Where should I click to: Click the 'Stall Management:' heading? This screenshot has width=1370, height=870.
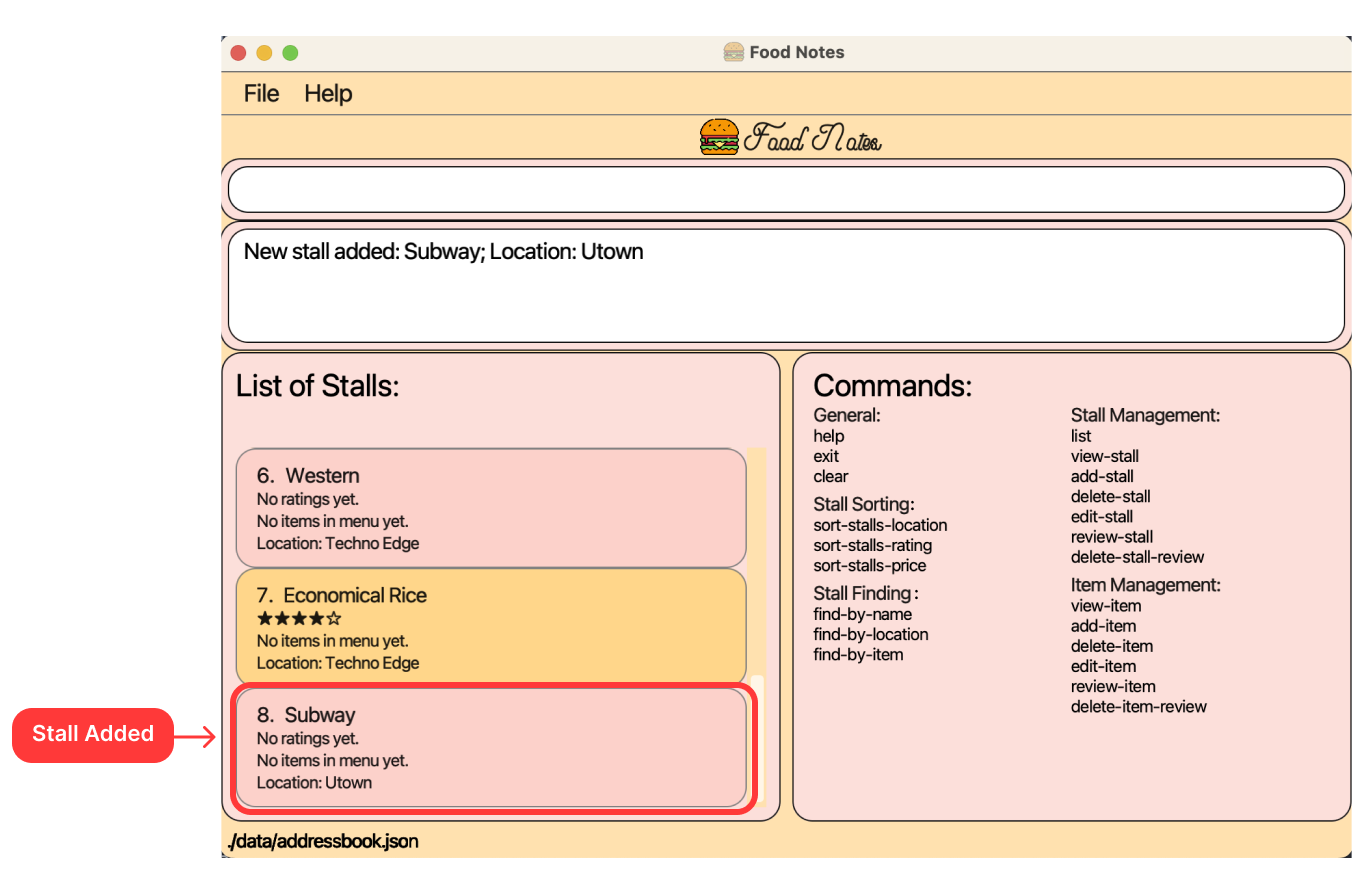1146,414
